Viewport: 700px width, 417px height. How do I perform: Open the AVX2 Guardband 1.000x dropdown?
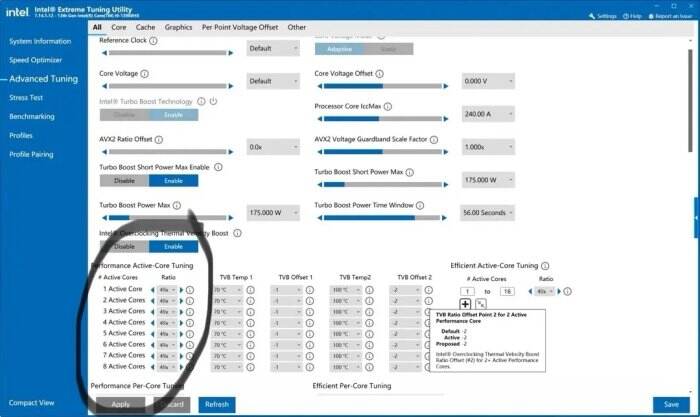488,147
